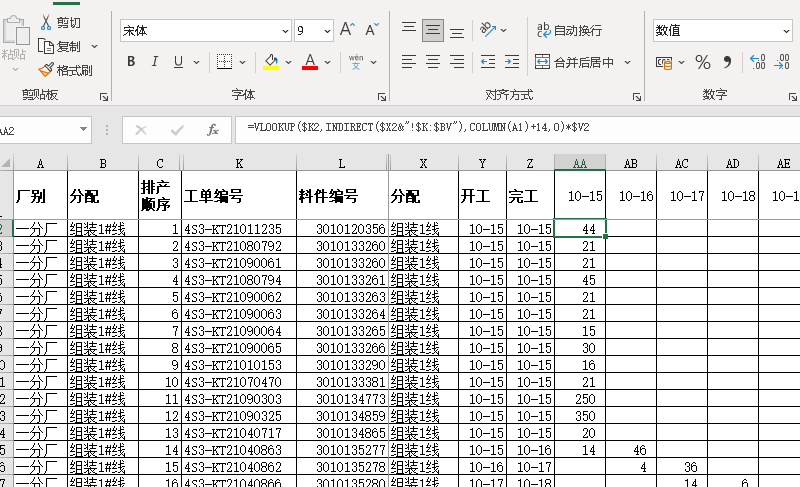This screenshot has height=487, width=800.
Task: Click the Copy (复制) button
Action: pyautogui.click(x=60, y=46)
